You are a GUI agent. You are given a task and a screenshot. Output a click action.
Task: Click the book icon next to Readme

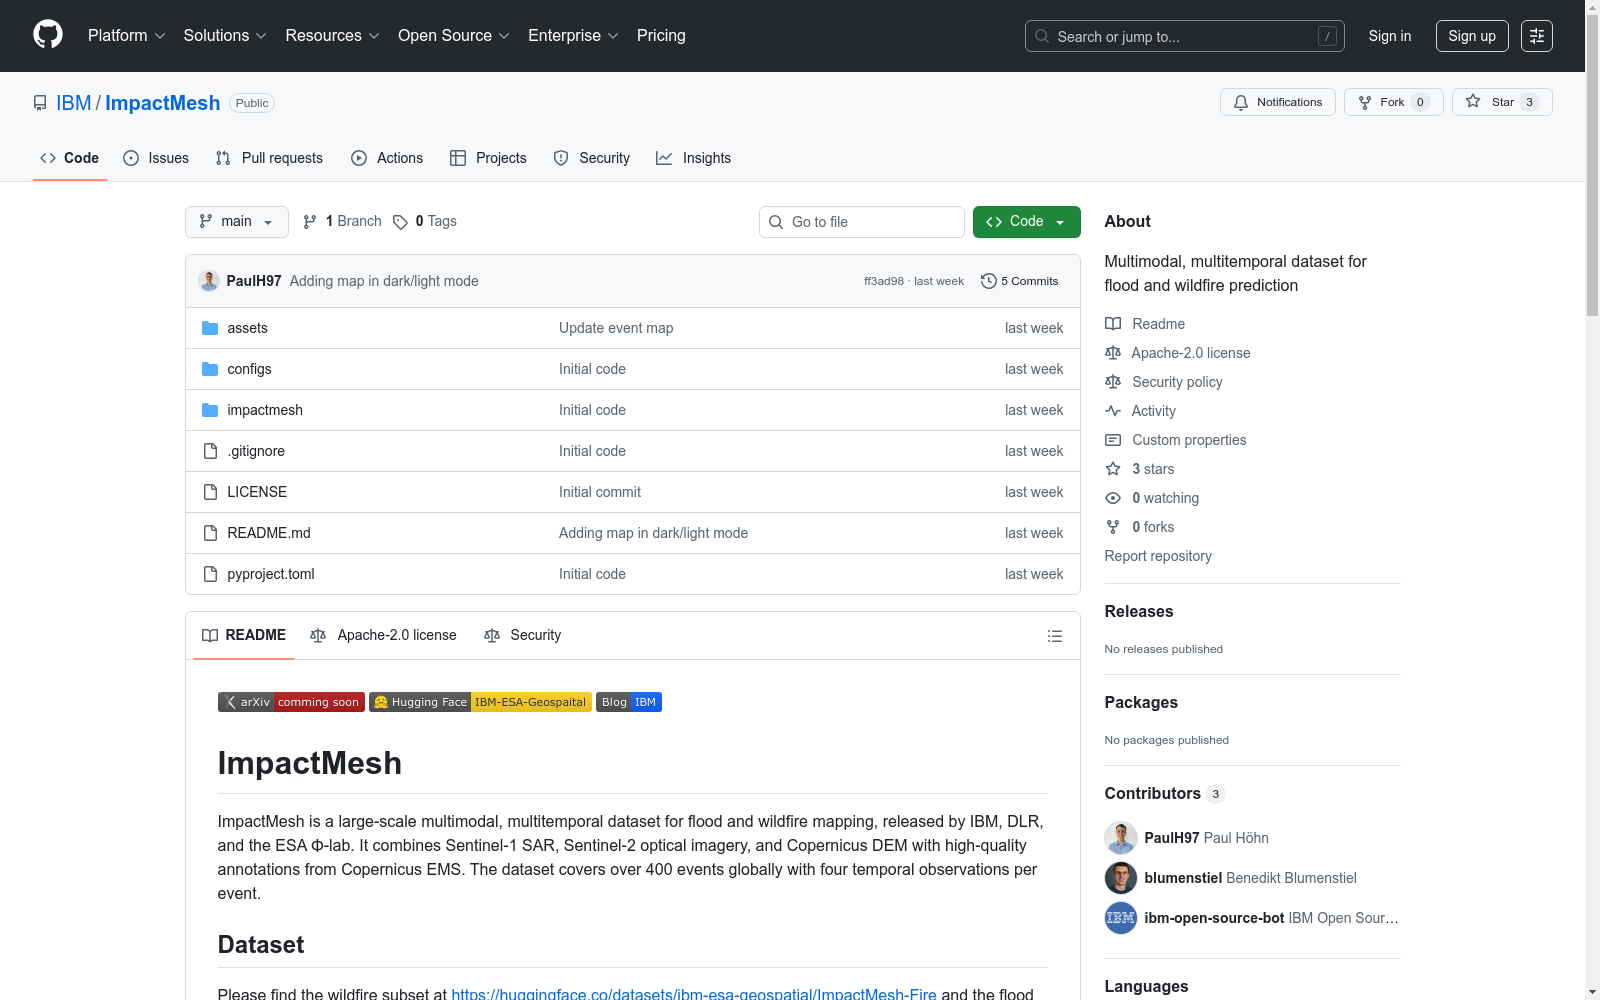coord(1113,324)
